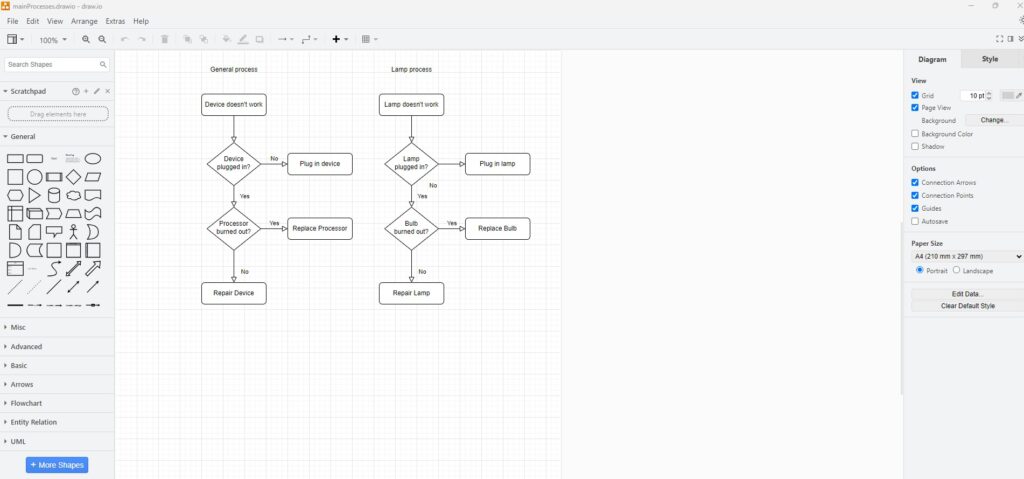The image size is (1024, 479).
Task: Click the Clear Default Style button
Action: point(967,306)
